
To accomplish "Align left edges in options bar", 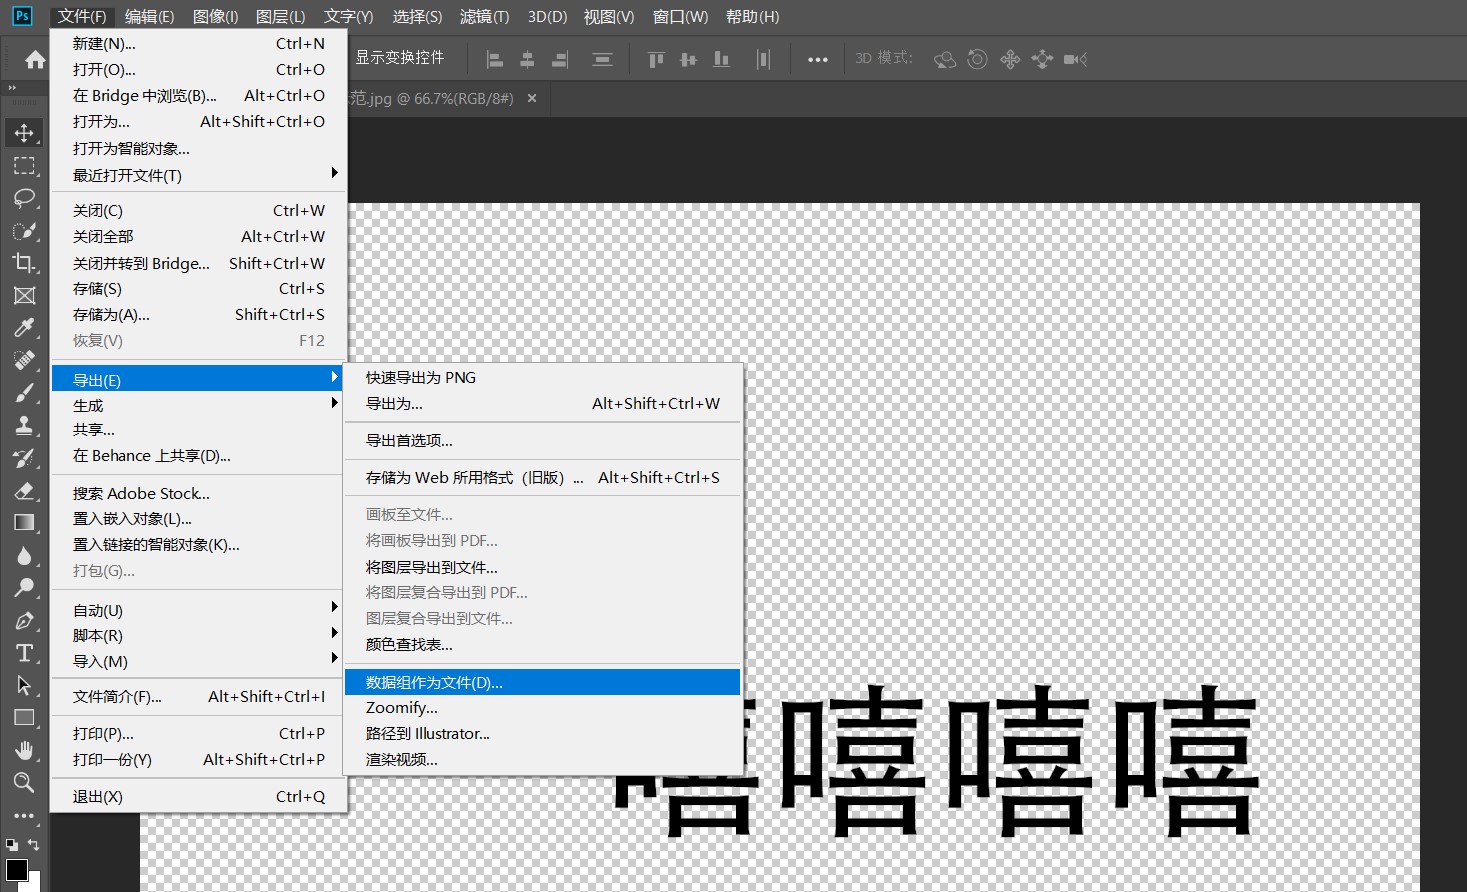I will pos(494,60).
